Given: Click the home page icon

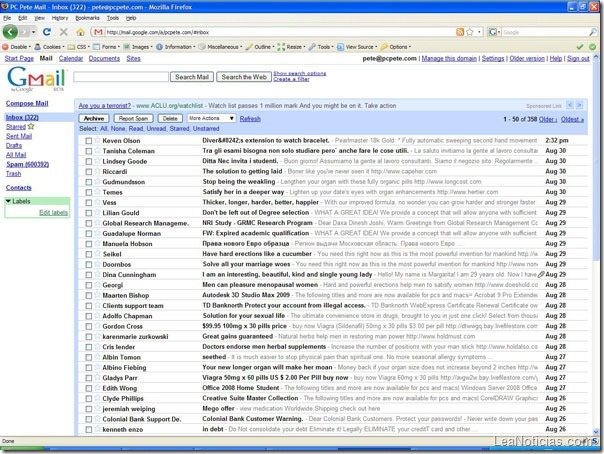Looking at the screenshot, I should (80, 32).
